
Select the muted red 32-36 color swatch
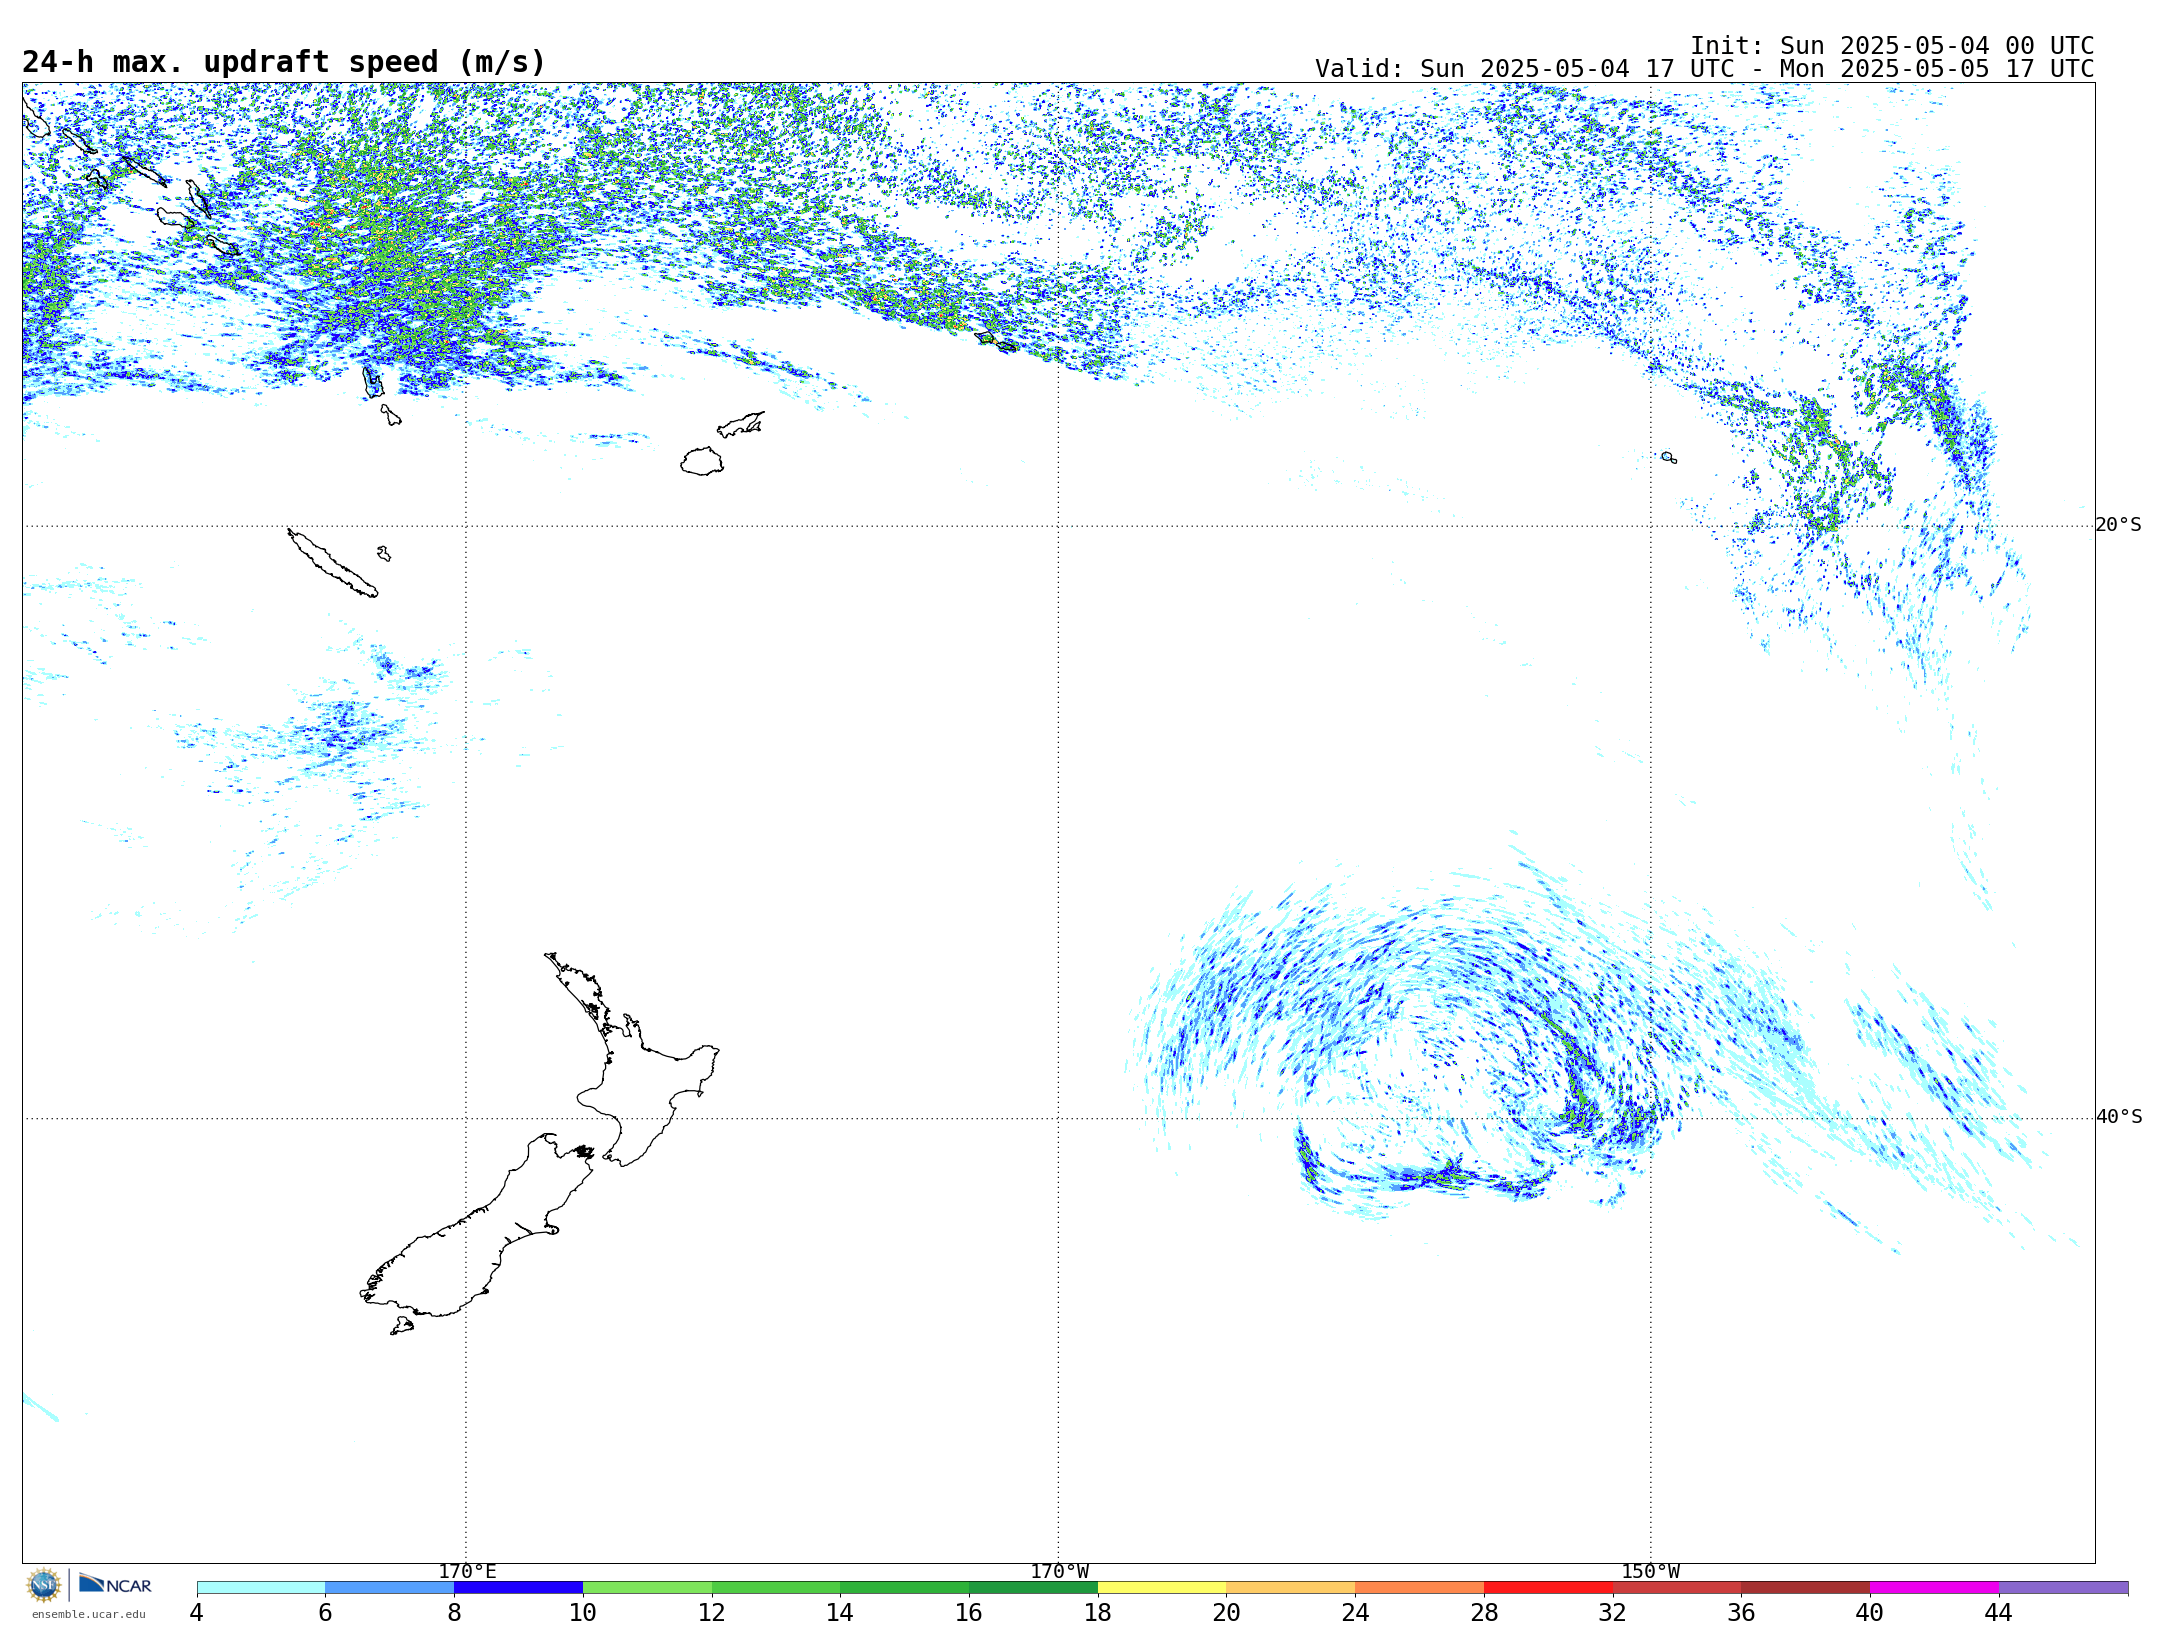tap(1677, 1588)
